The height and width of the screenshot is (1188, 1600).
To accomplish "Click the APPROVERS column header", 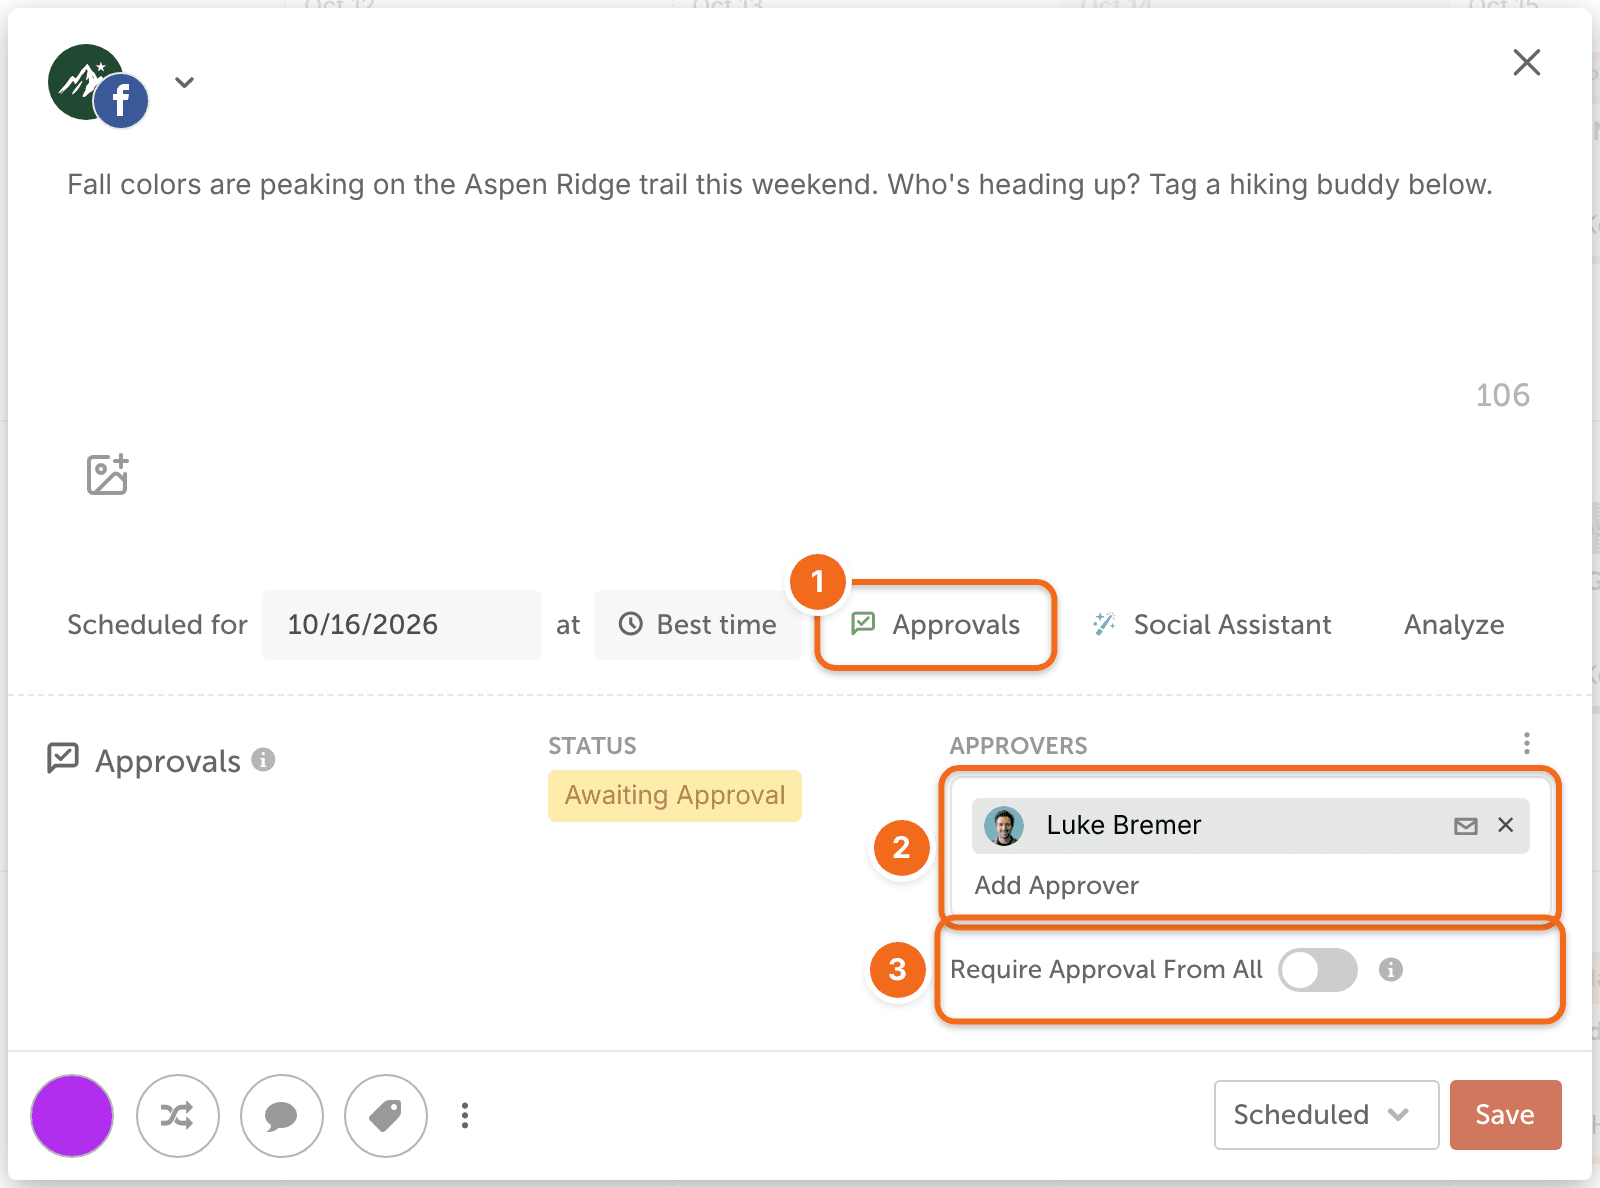I will coord(1018,746).
